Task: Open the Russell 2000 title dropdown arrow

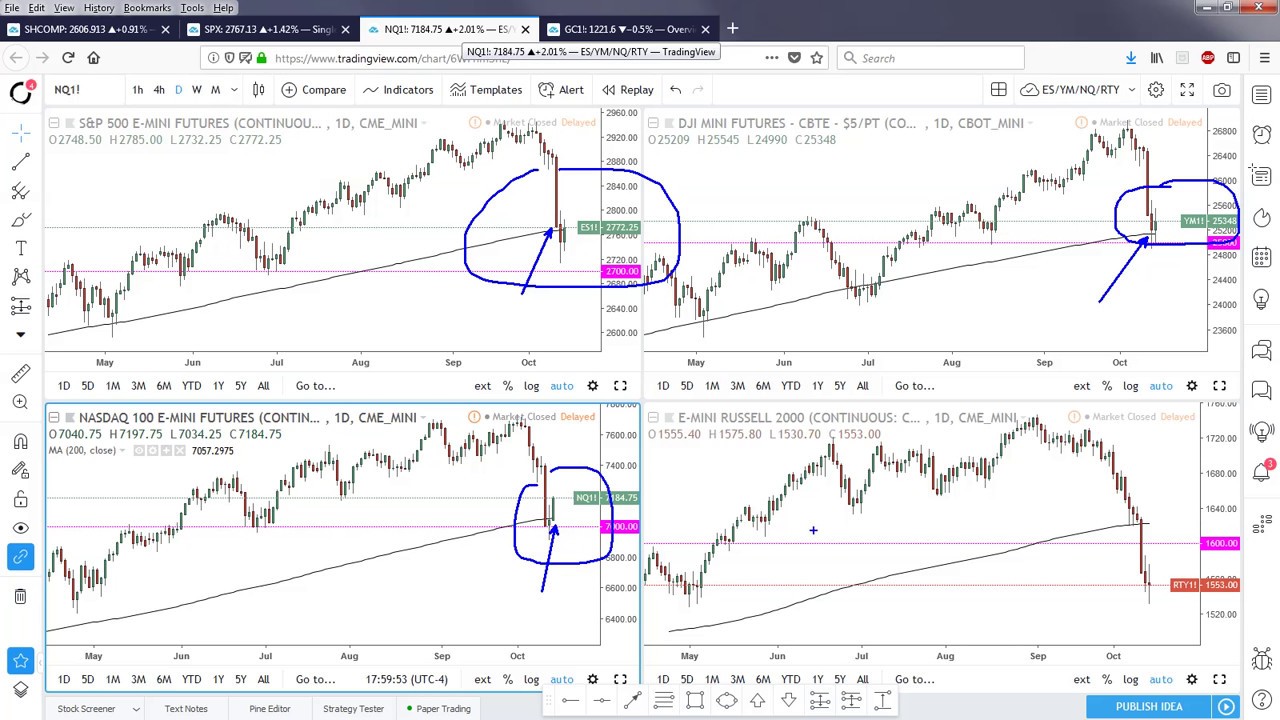Action: point(1024,418)
